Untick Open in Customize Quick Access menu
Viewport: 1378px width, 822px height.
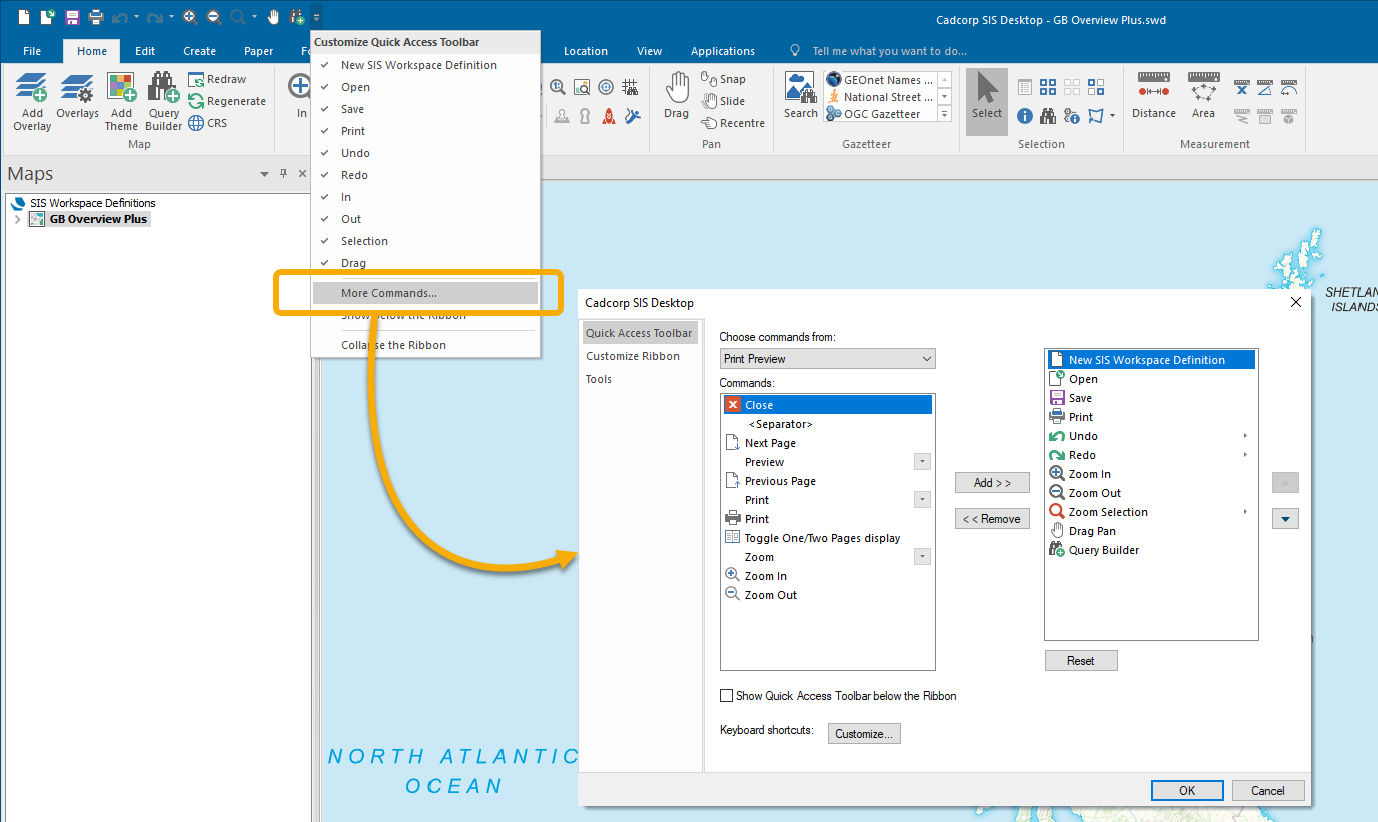click(x=426, y=87)
